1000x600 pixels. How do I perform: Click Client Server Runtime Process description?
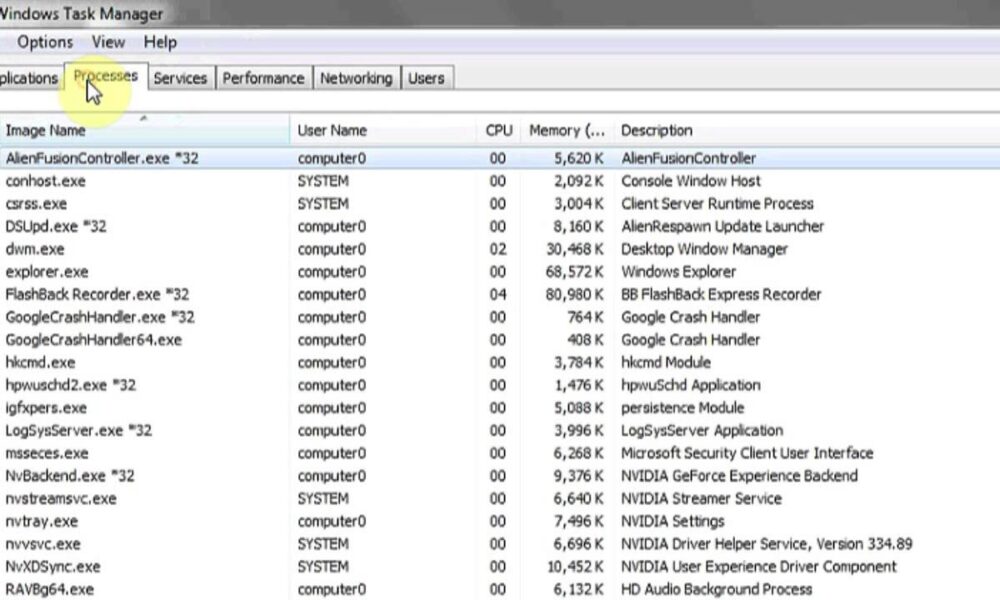[717, 204]
